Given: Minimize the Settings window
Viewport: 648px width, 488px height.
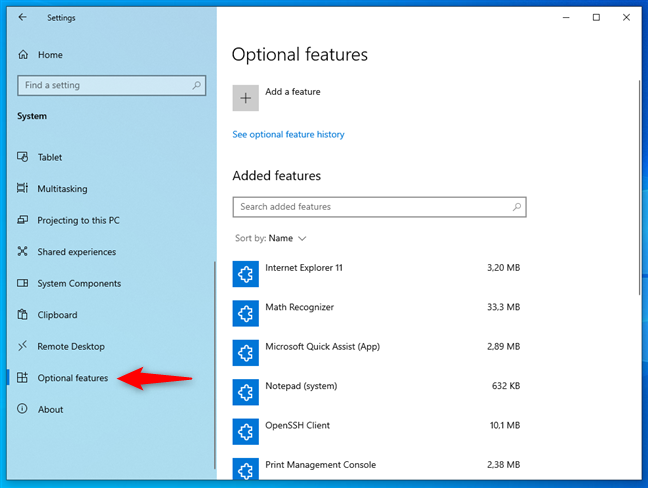Looking at the screenshot, I should coord(566,17).
